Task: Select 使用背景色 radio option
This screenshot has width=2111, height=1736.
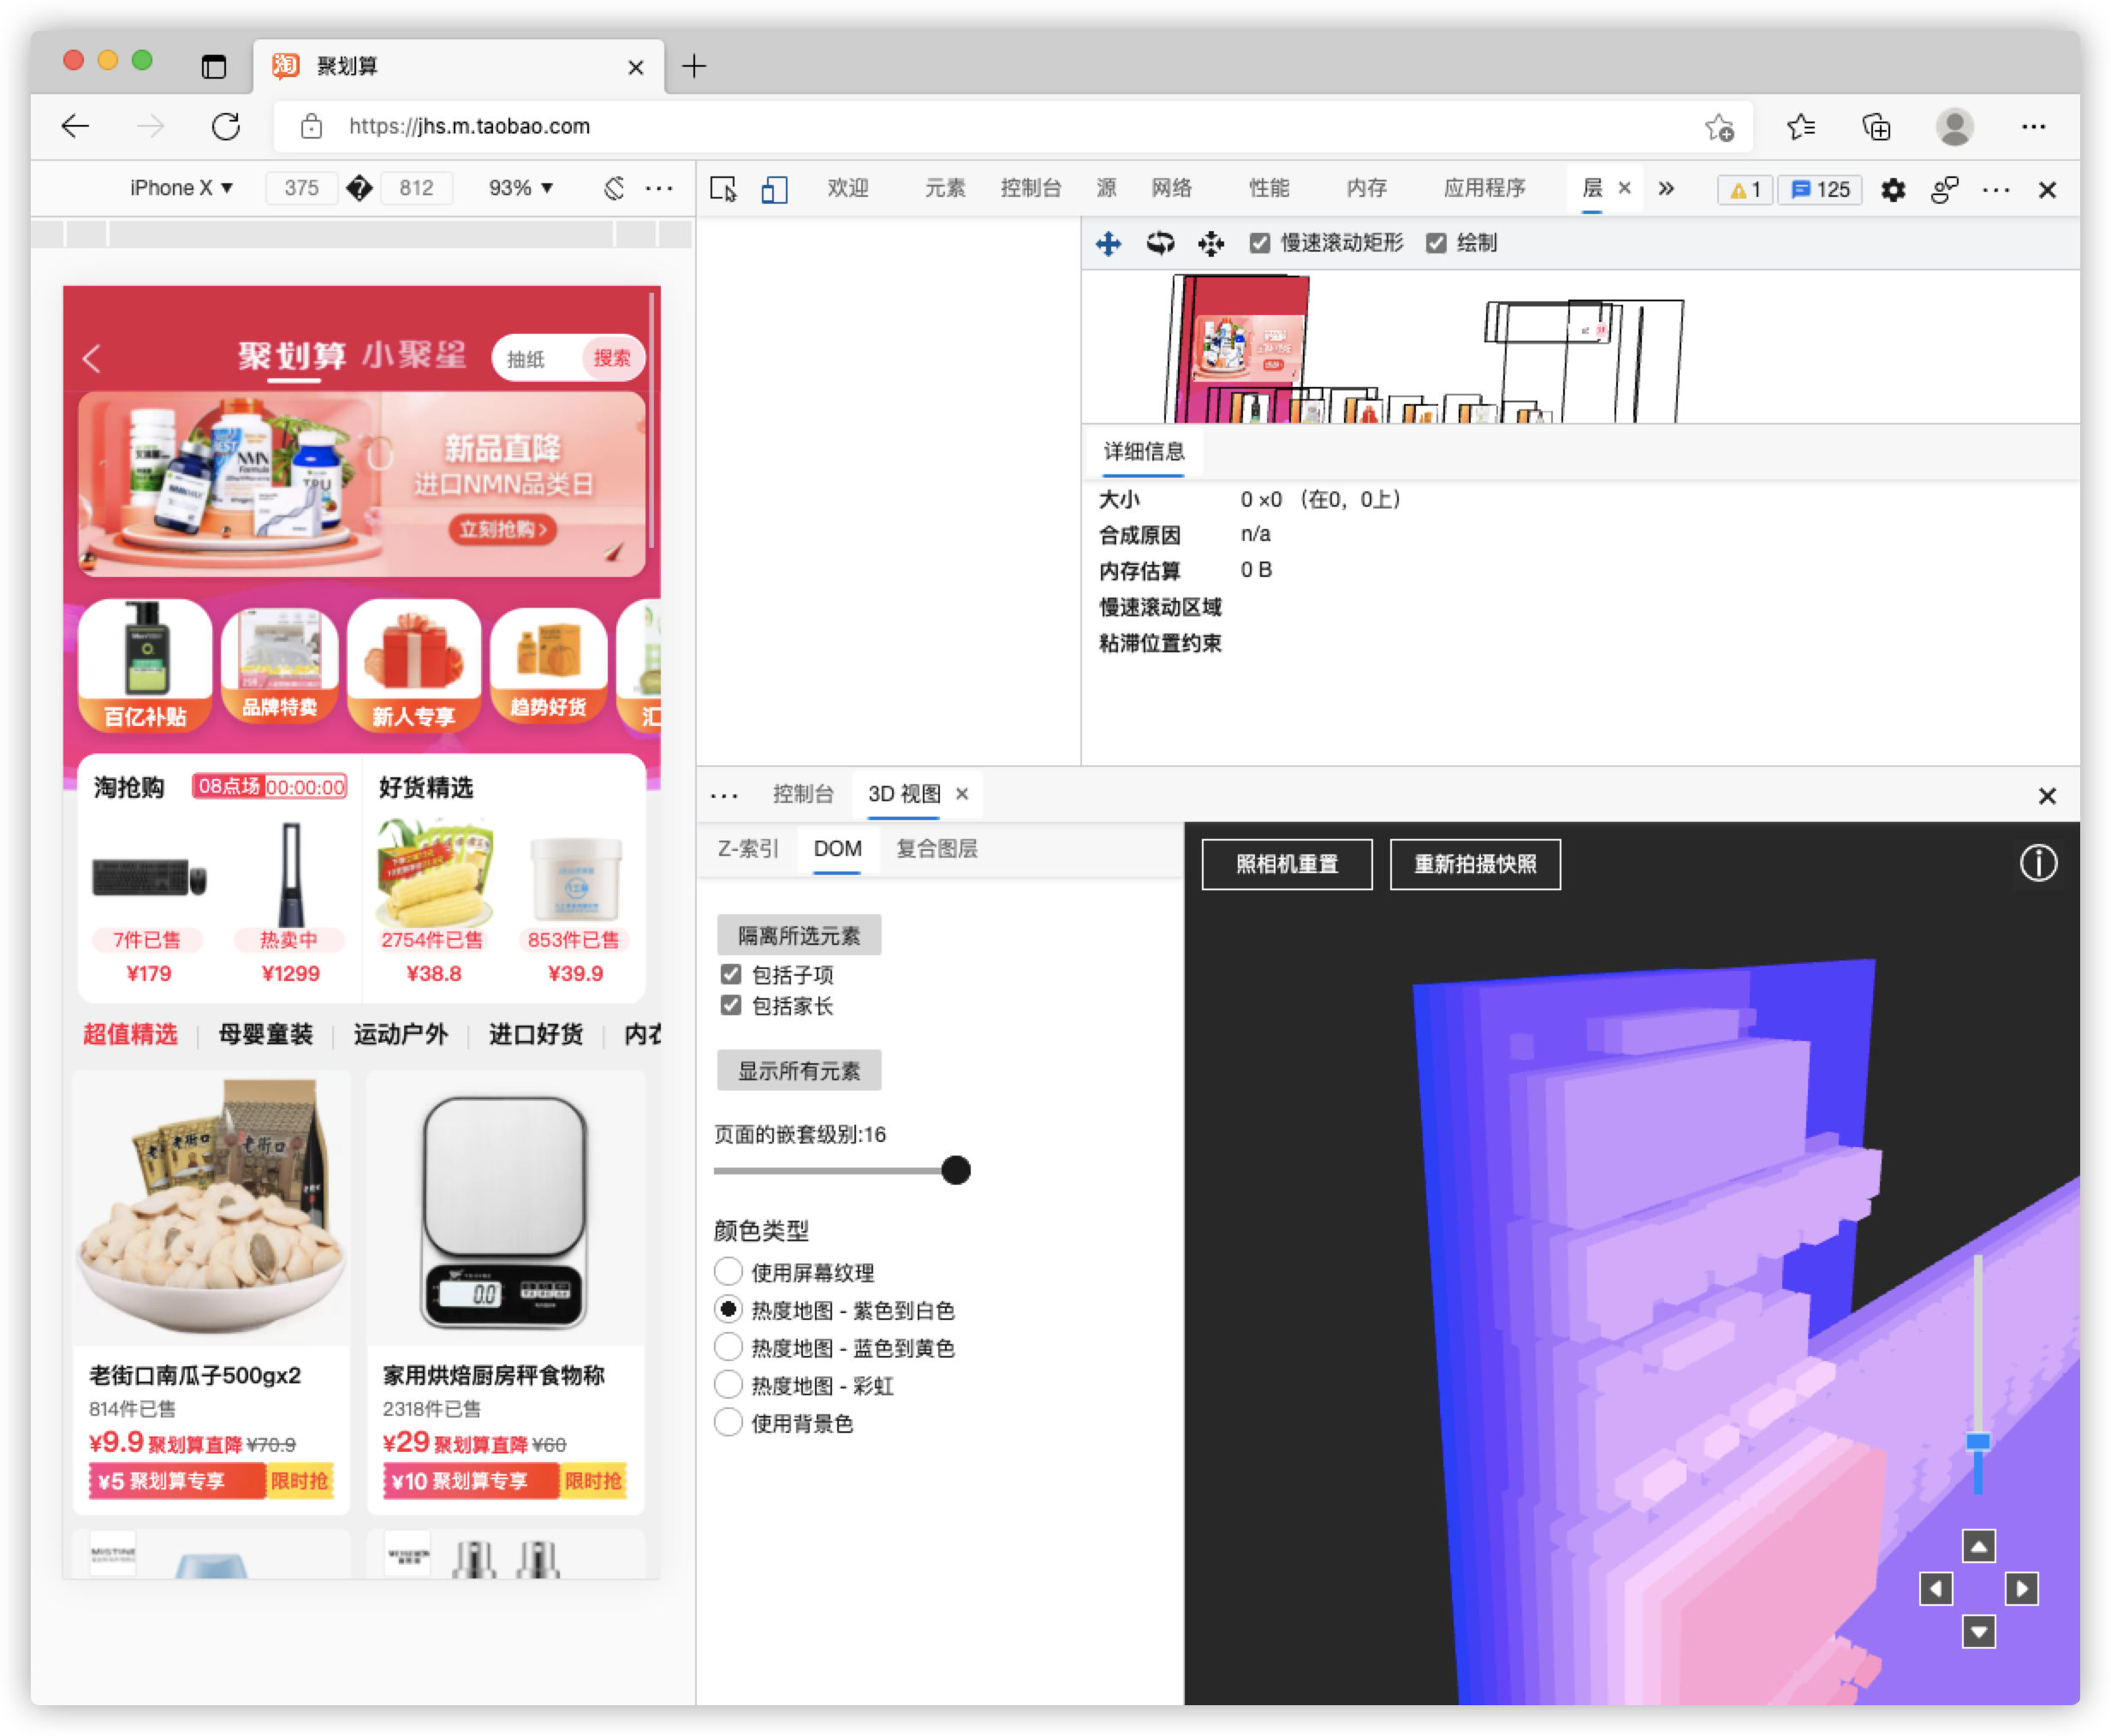Action: coord(728,1423)
